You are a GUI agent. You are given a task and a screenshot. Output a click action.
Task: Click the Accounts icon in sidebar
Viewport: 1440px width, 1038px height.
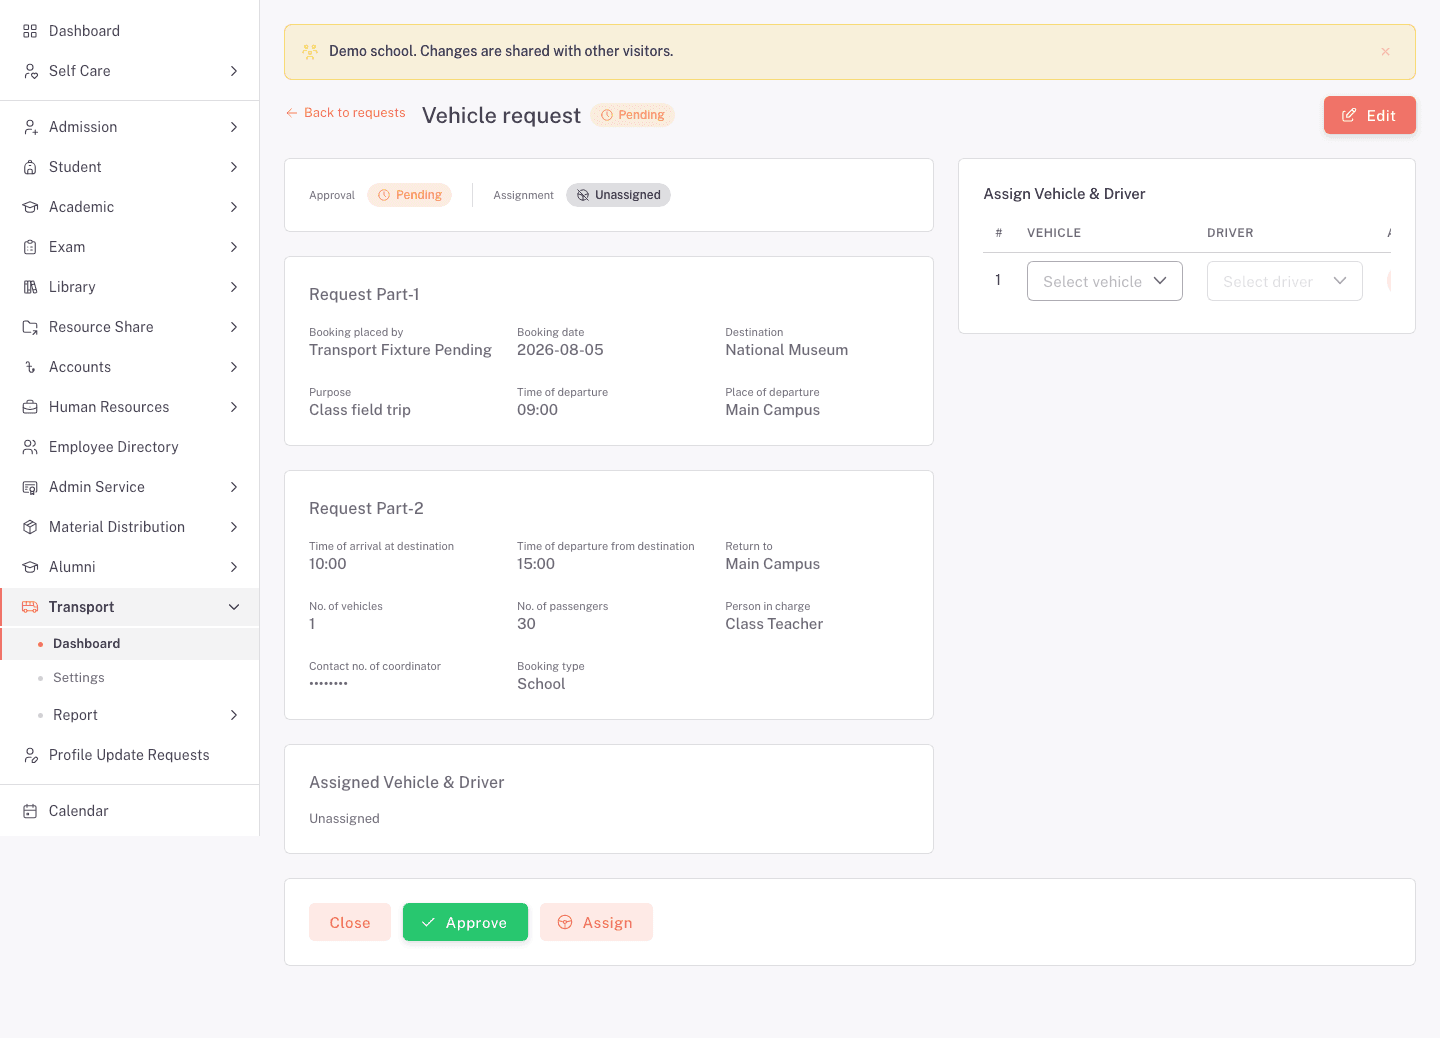click(x=30, y=367)
